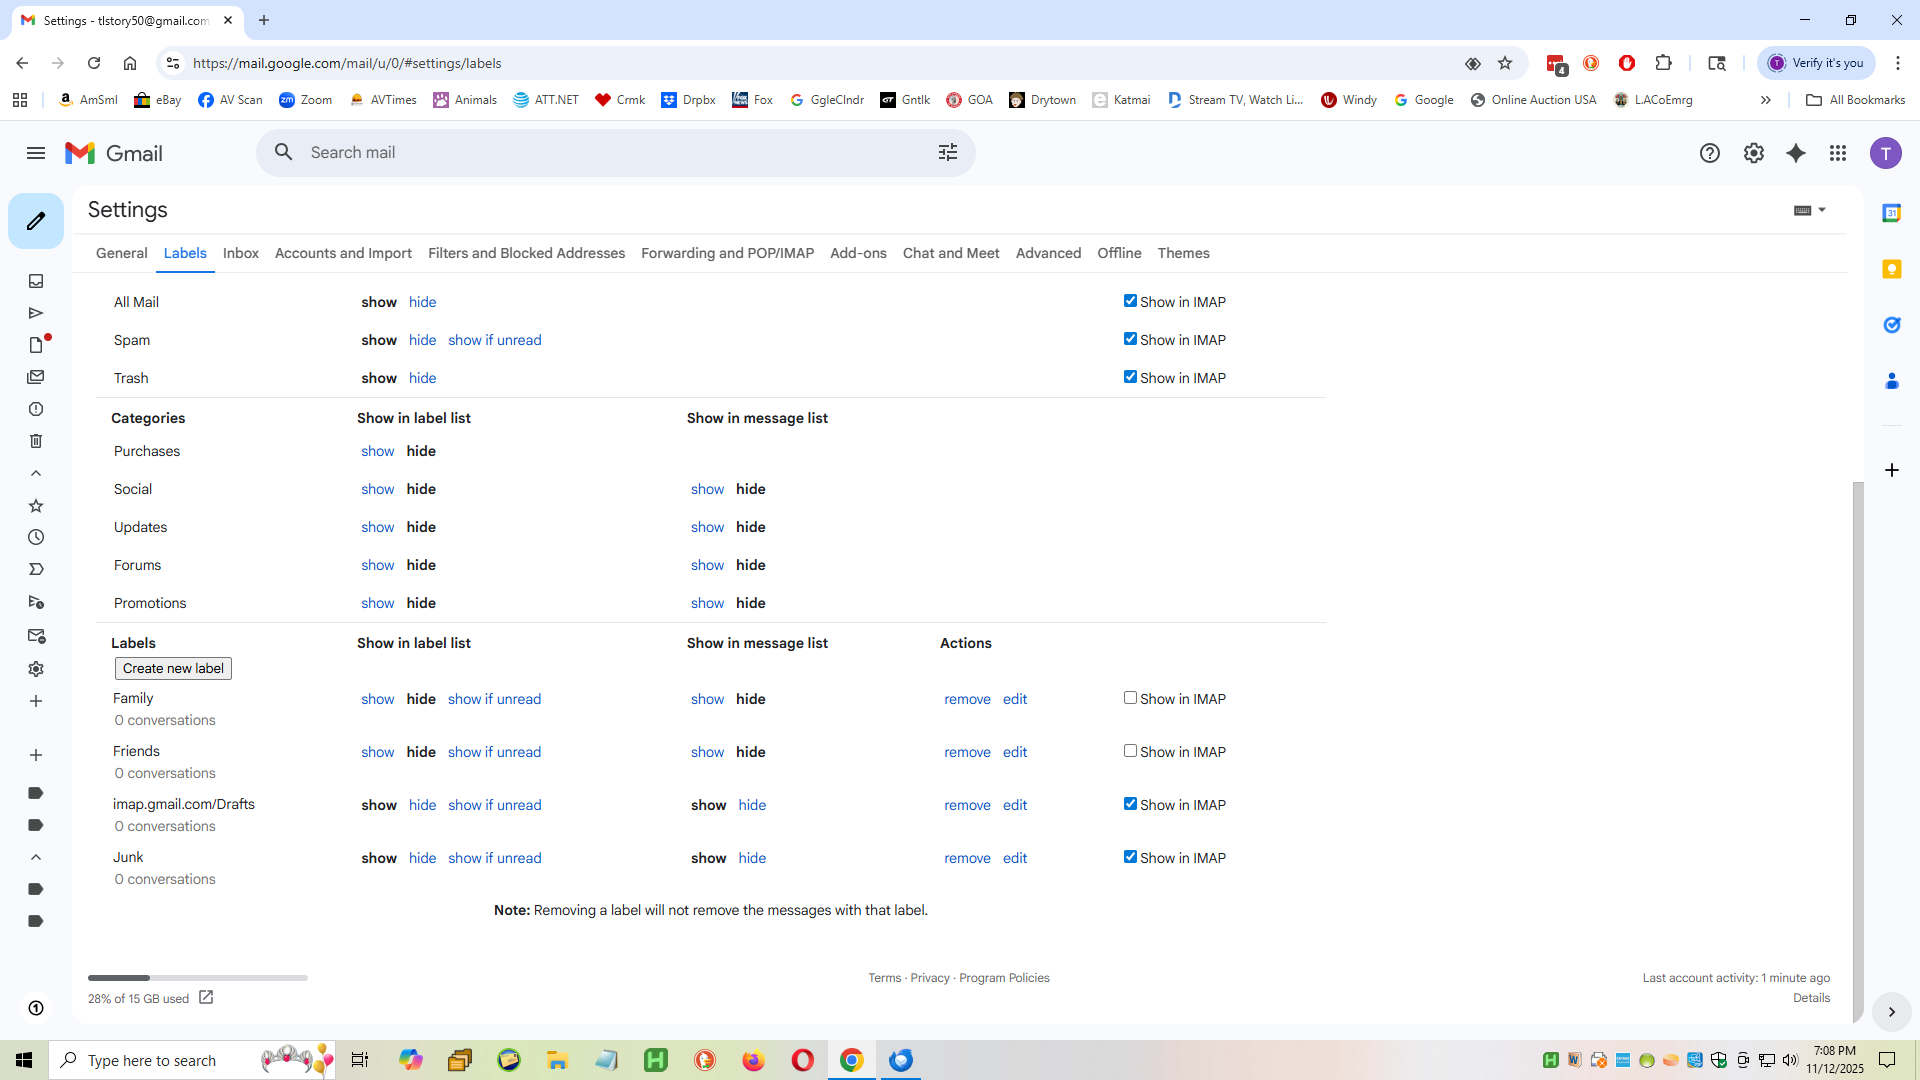The image size is (1920, 1080).
Task: Switch to Filters and Blocked Addresses tab
Action: [526, 253]
